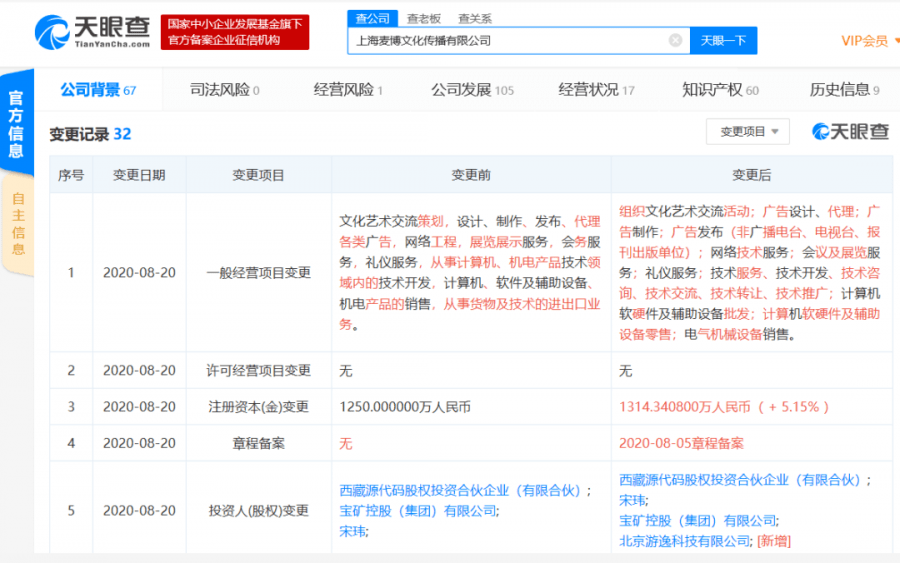Image resolution: width=900 pixels, height=563 pixels.
Task: Click the 变更前 column header
Action: 471,175
